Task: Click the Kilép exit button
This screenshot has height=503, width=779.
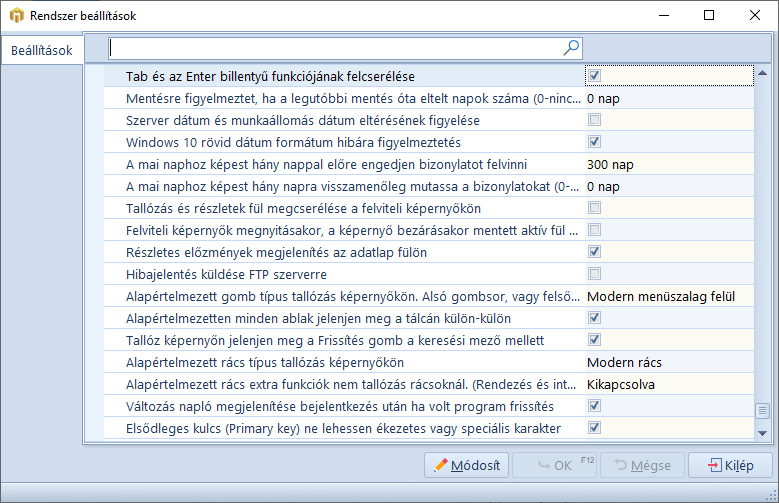Action: tap(731, 465)
